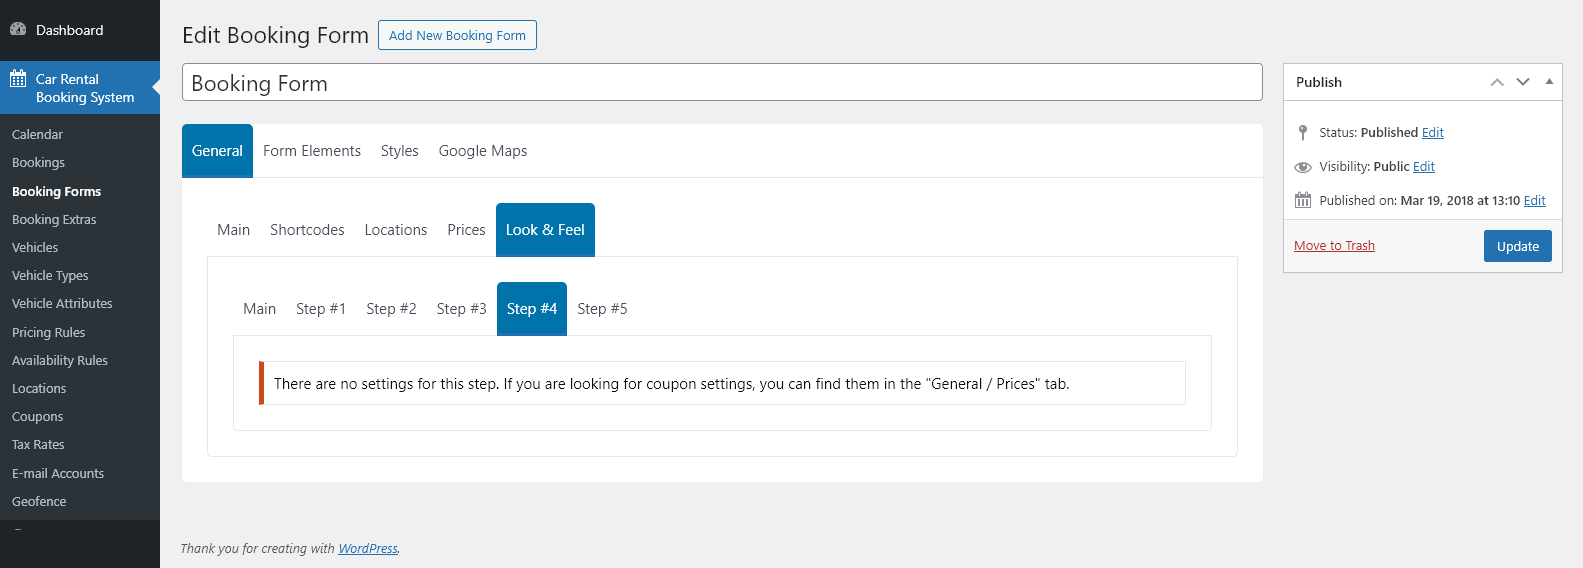Edit the visibility setting
This screenshot has height=568, width=1583.
coord(1423,167)
